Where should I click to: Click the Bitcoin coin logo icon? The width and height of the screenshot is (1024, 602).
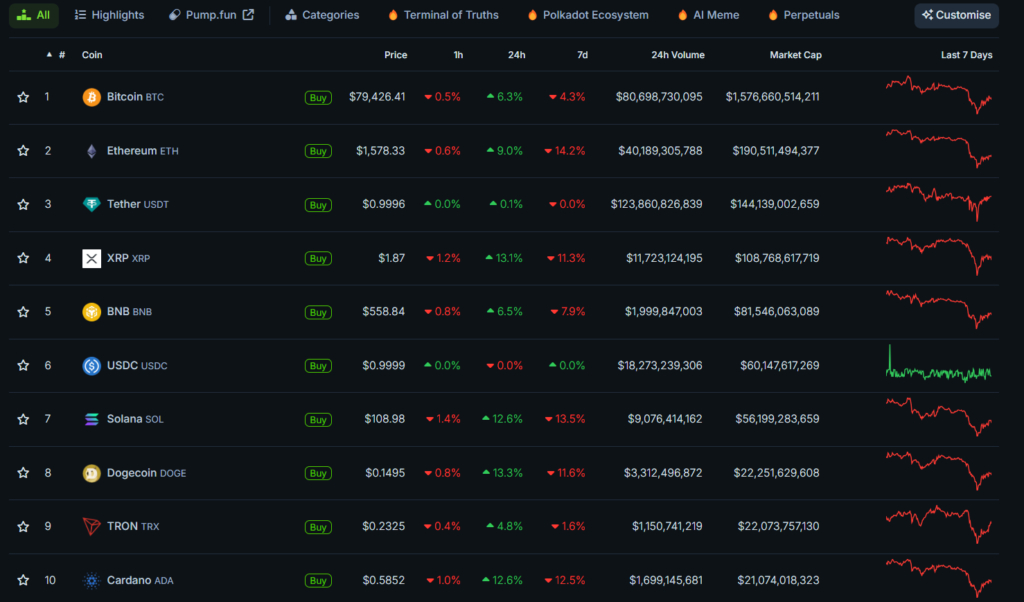91,97
